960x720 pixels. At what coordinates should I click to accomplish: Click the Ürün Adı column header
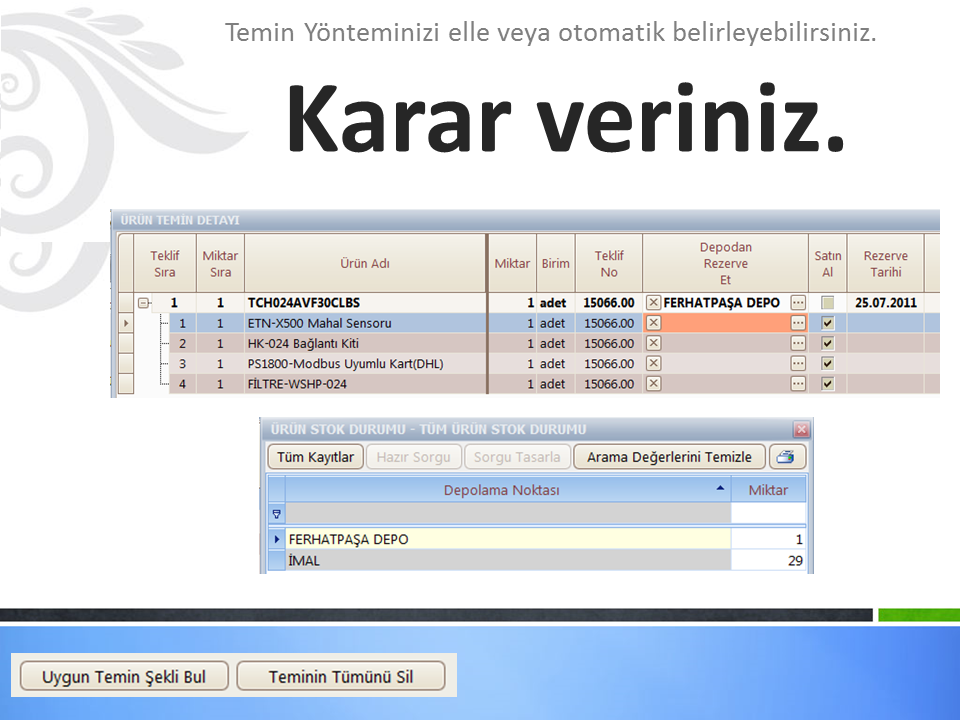(365, 264)
